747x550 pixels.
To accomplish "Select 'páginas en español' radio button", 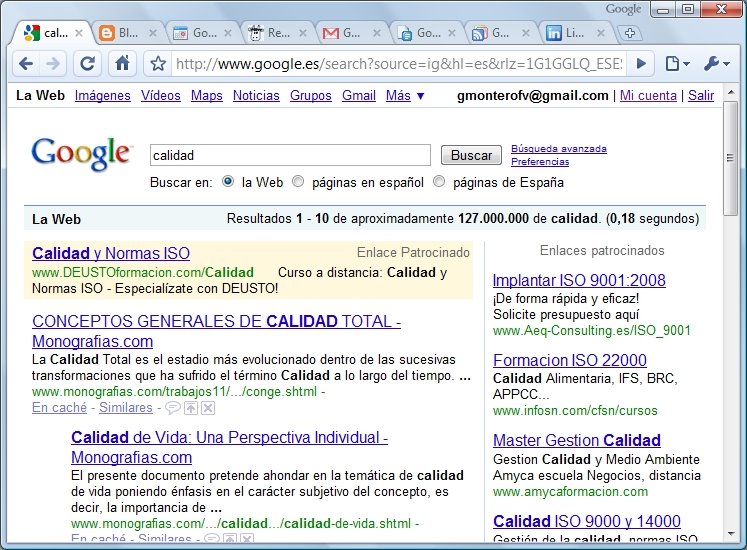I will pos(298,182).
